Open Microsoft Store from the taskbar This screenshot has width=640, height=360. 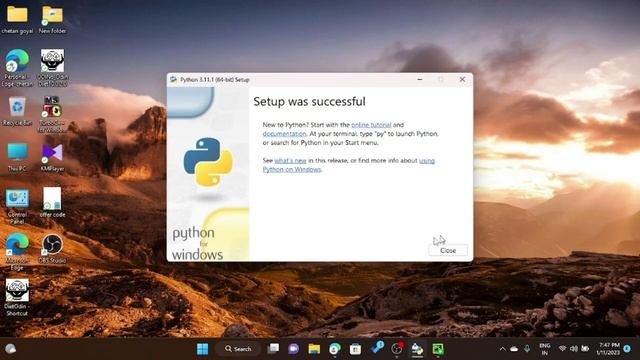355,349
